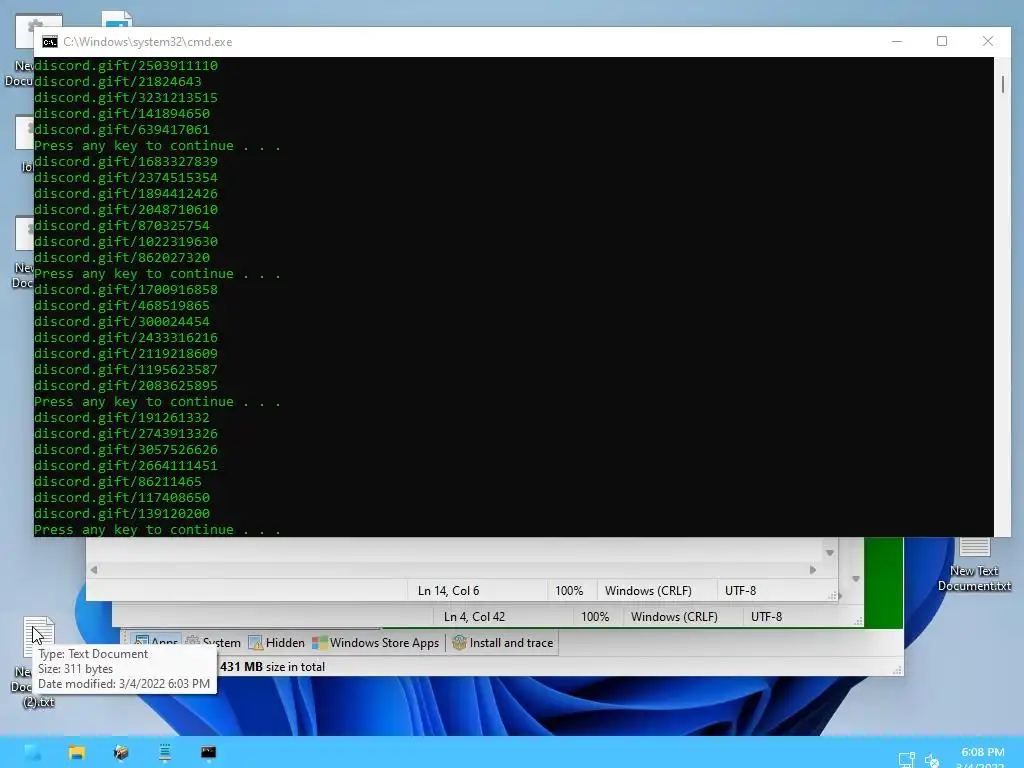Click 100% zoom beside Ln 4, Col 42
This screenshot has width=1024, height=768.
(x=595, y=616)
